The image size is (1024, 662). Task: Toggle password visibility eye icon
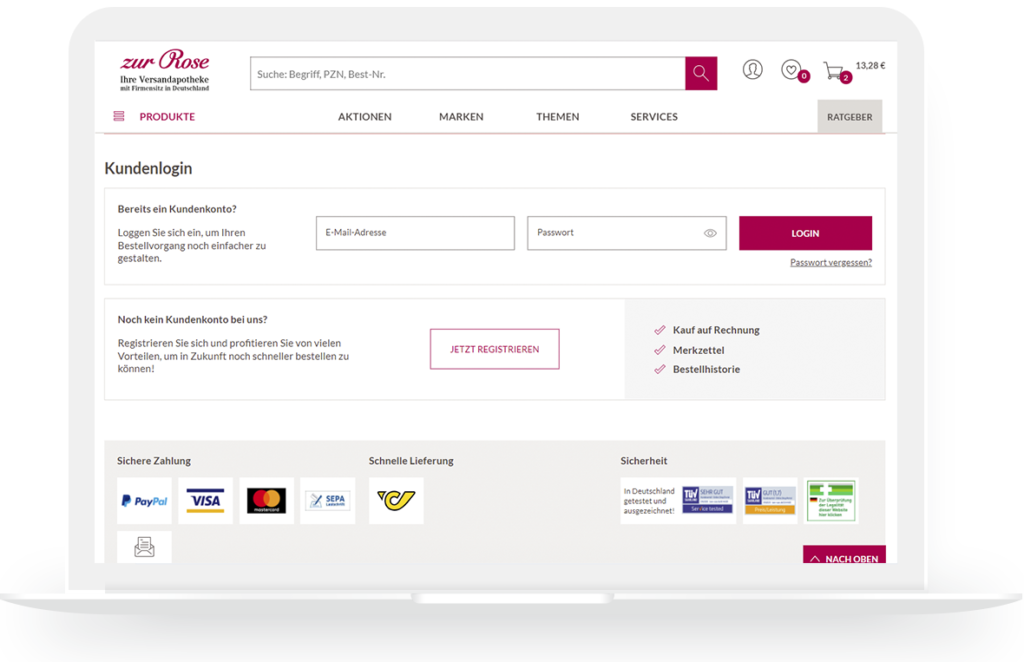(x=710, y=233)
